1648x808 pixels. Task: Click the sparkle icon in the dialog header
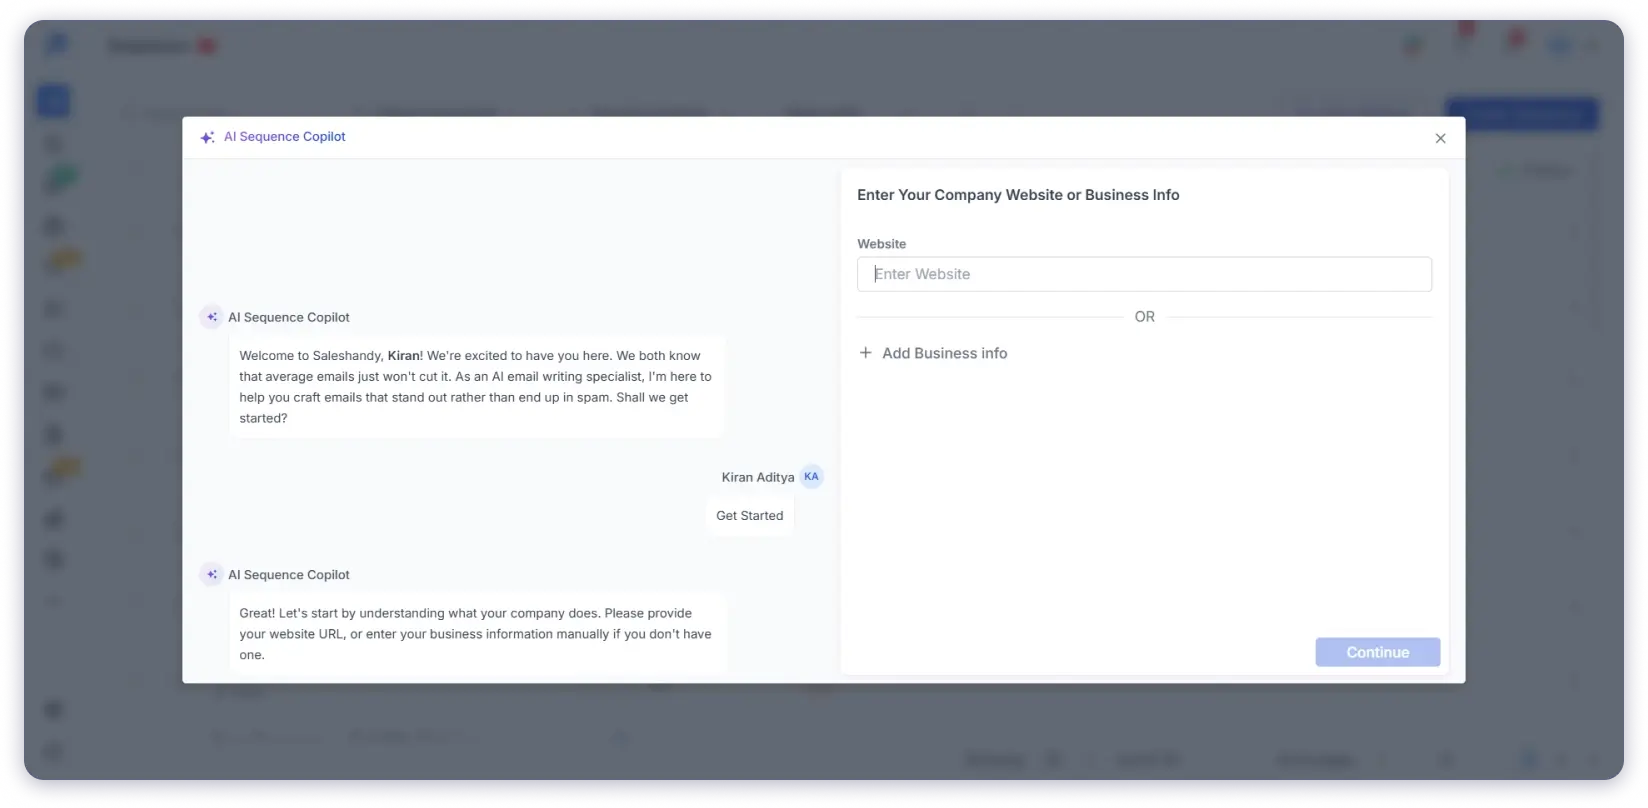coord(207,138)
